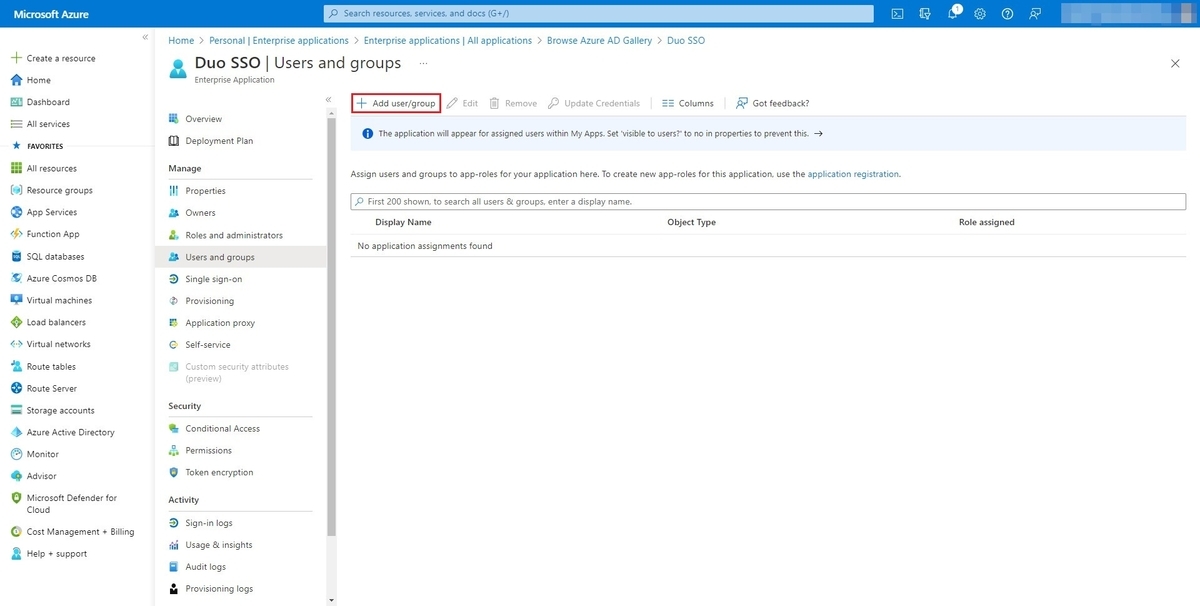The image size is (1200, 606).
Task: Click the Virtual networks icon
Action: tap(16, 344)
